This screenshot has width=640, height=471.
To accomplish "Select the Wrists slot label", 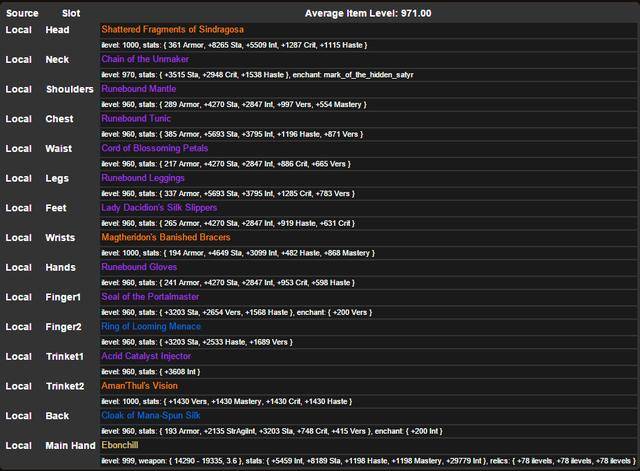I will tap(60, 238).
